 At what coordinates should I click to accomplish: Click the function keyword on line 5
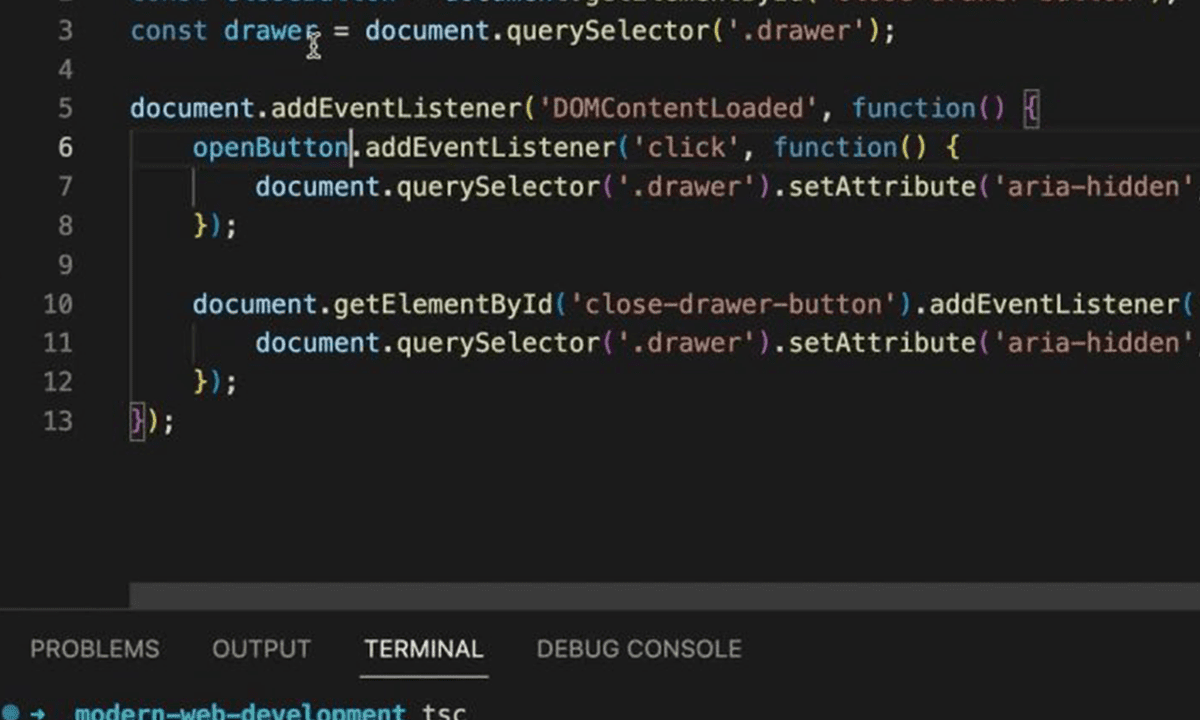(x=912, y=108)
